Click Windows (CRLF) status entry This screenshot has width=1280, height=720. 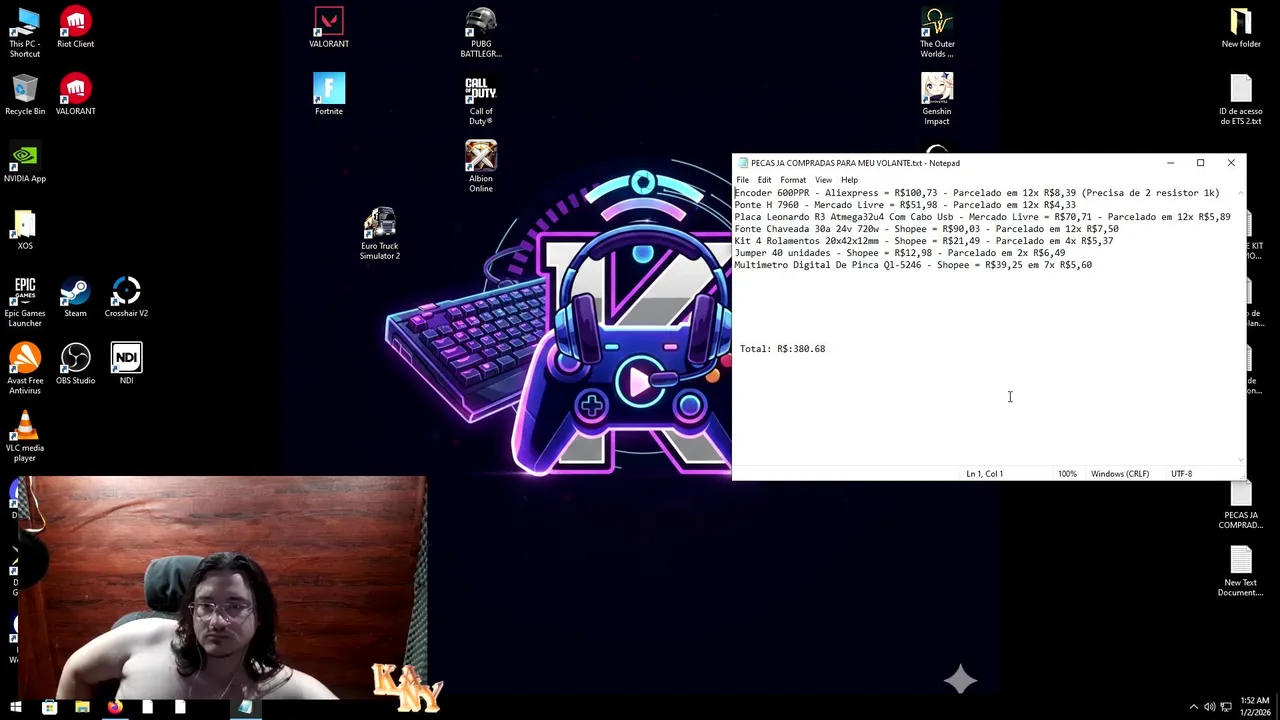(x=1120, y=474)
